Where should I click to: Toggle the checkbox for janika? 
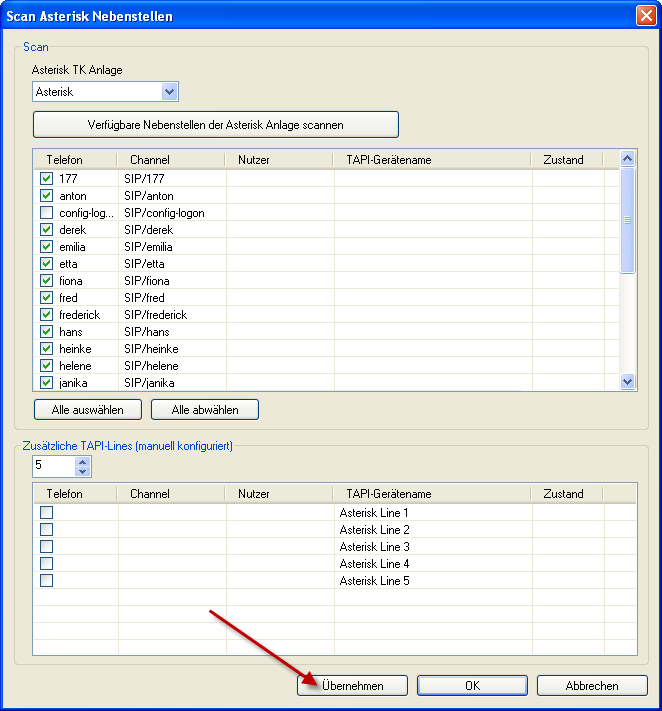point(47,383)
